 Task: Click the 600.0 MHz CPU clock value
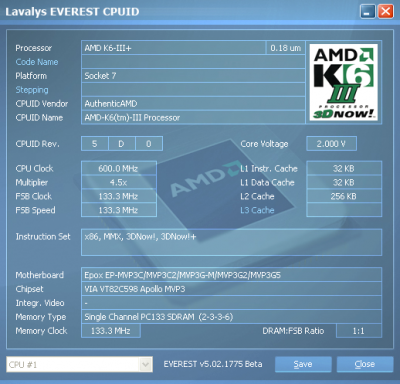119,169
